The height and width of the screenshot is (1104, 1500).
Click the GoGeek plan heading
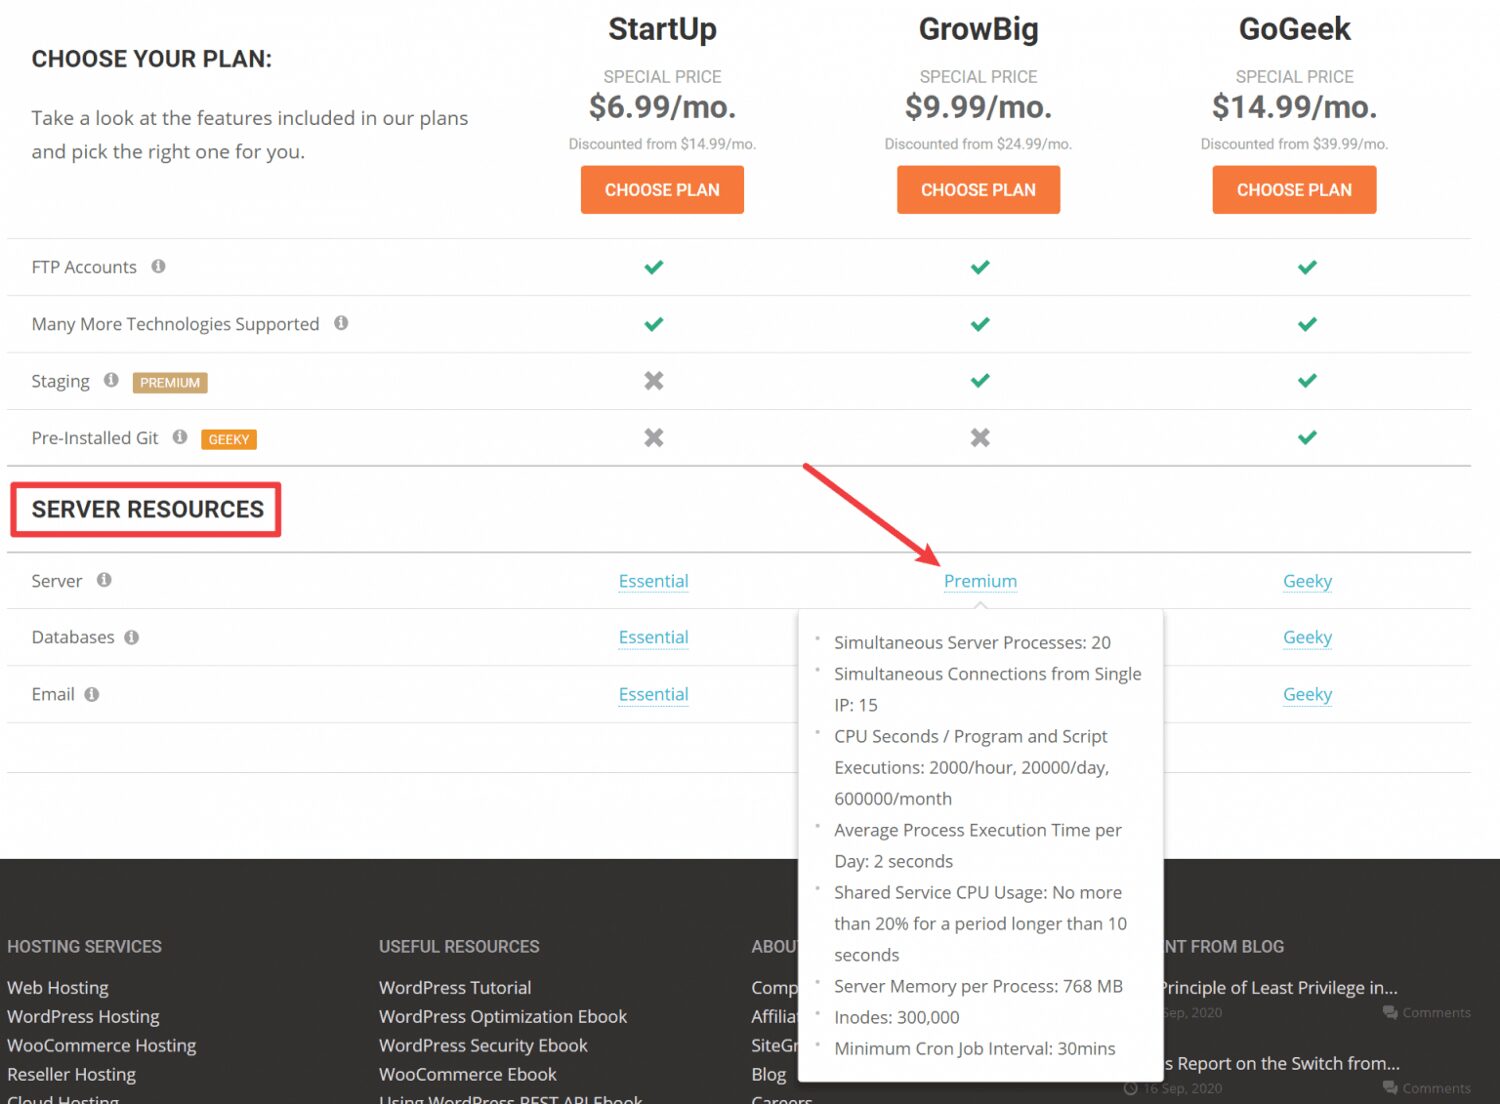click(x=1294, y=29)
